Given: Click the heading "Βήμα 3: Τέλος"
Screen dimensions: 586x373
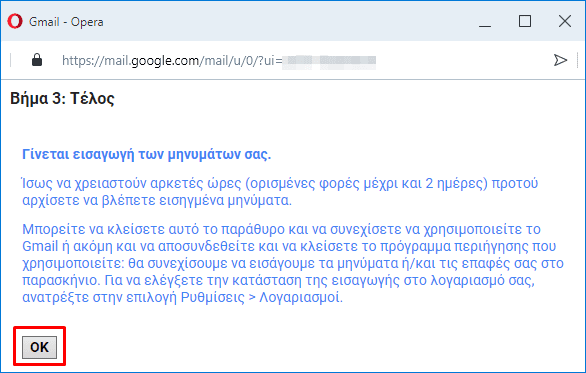Looking at the screenshot, I should [x=62, y=99].
